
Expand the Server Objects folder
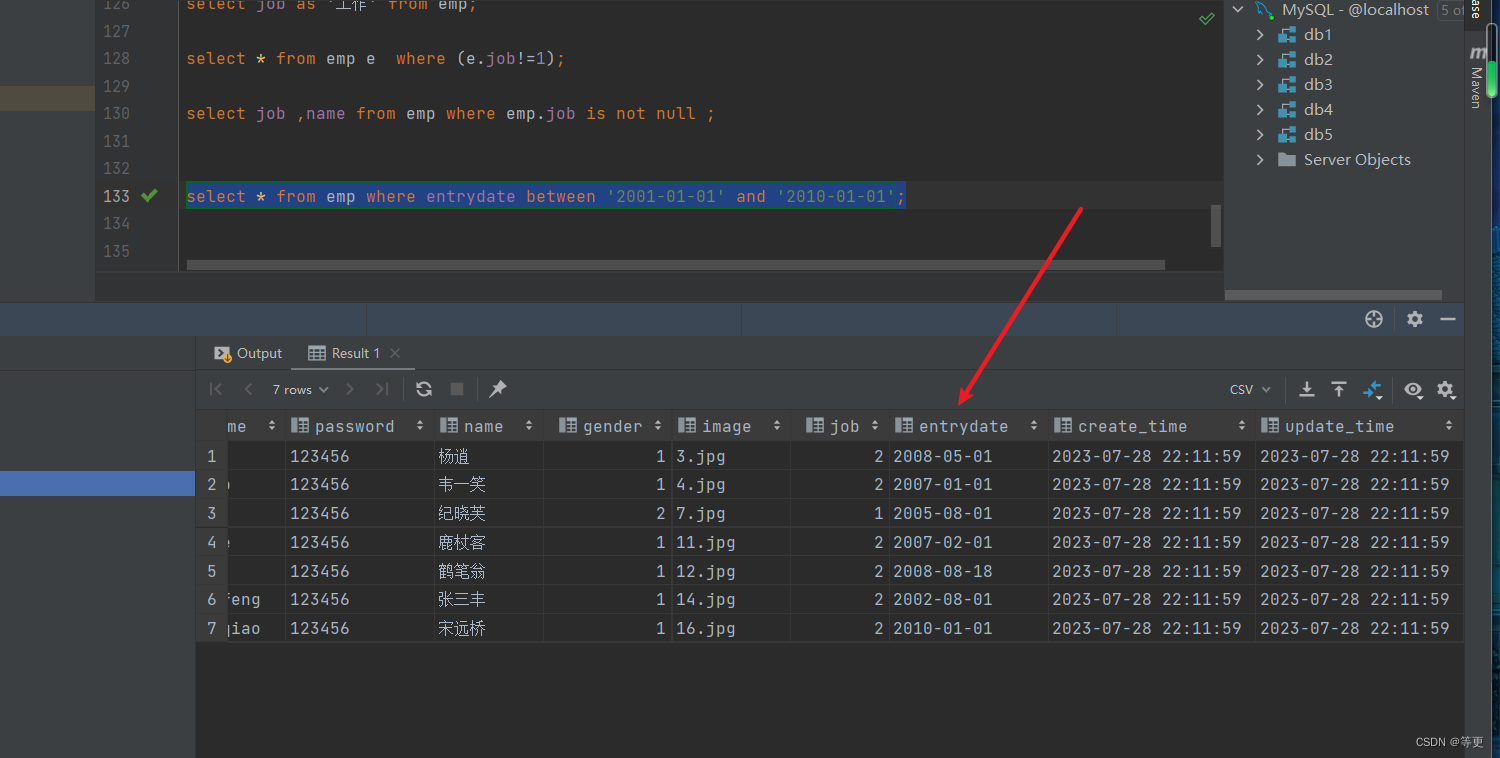click(1260, 159)
